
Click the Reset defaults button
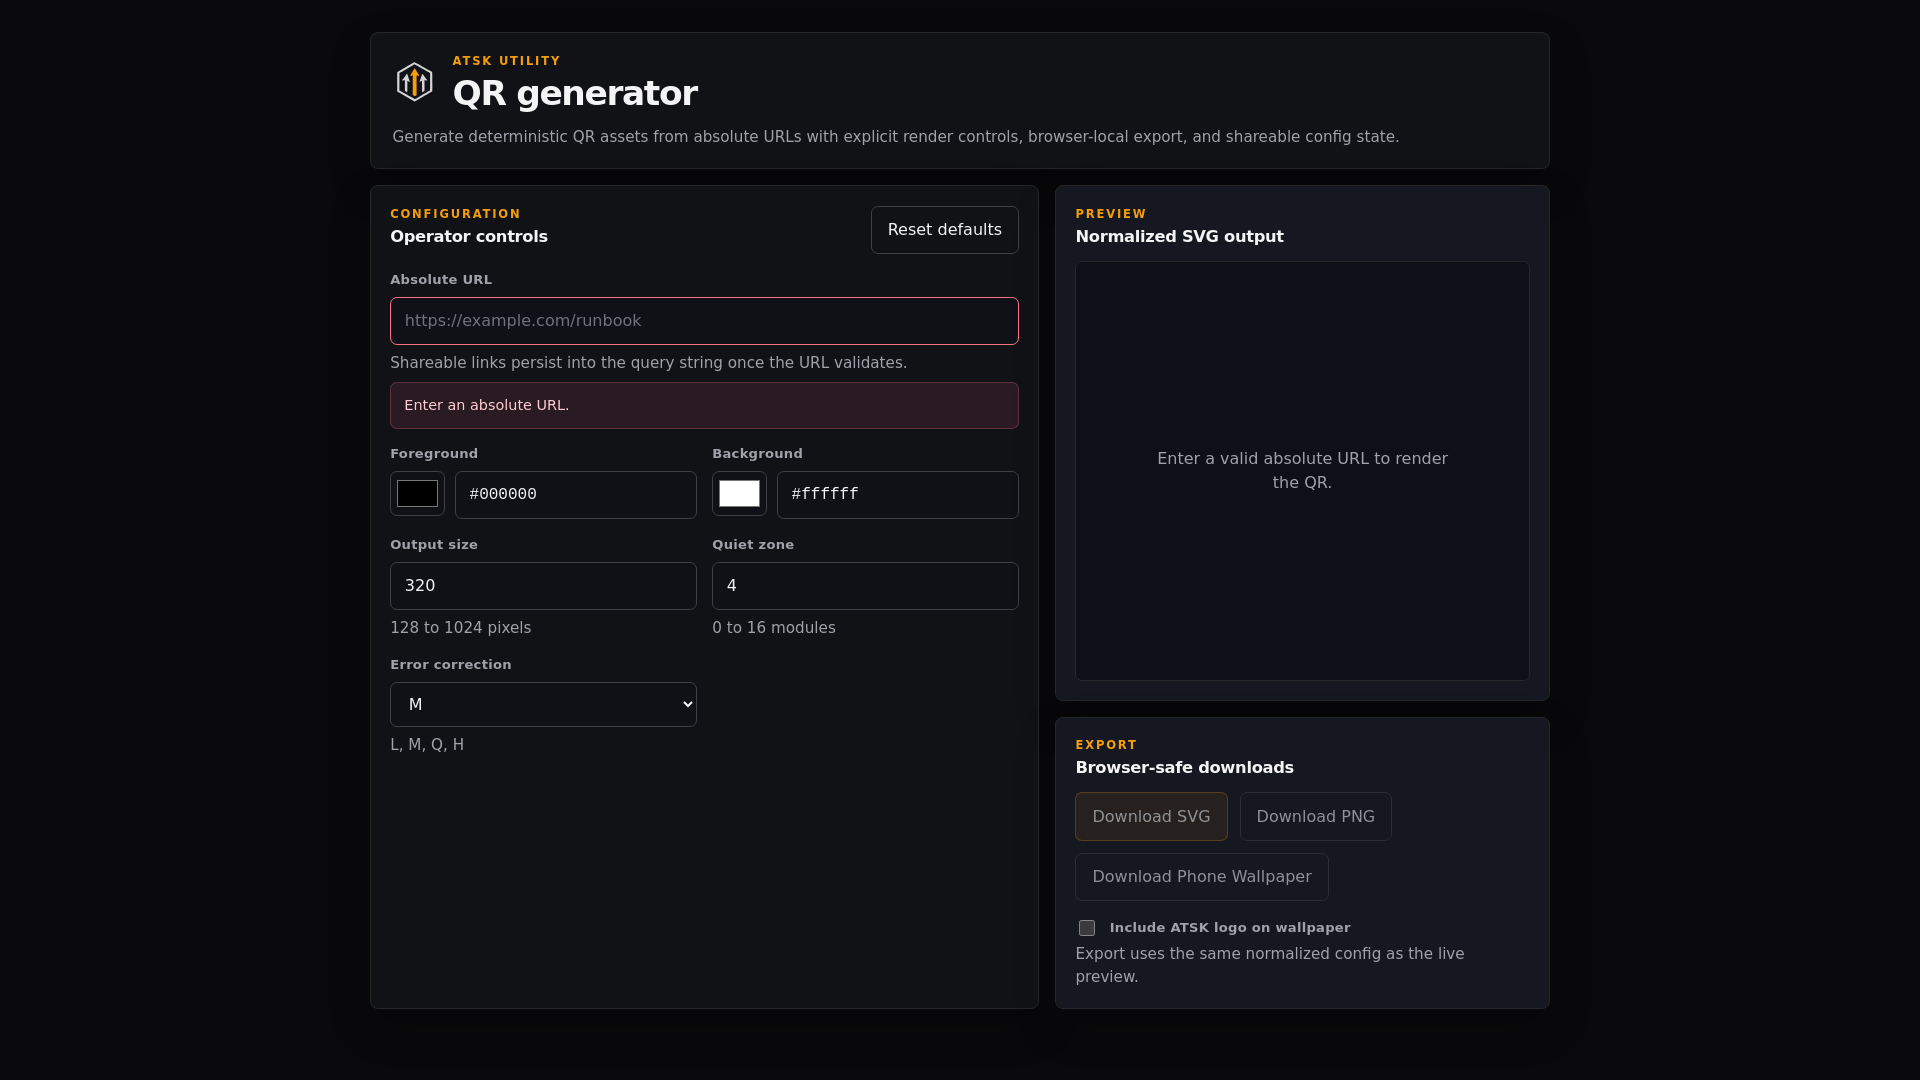pyautogui.click(x=944, y=230)
